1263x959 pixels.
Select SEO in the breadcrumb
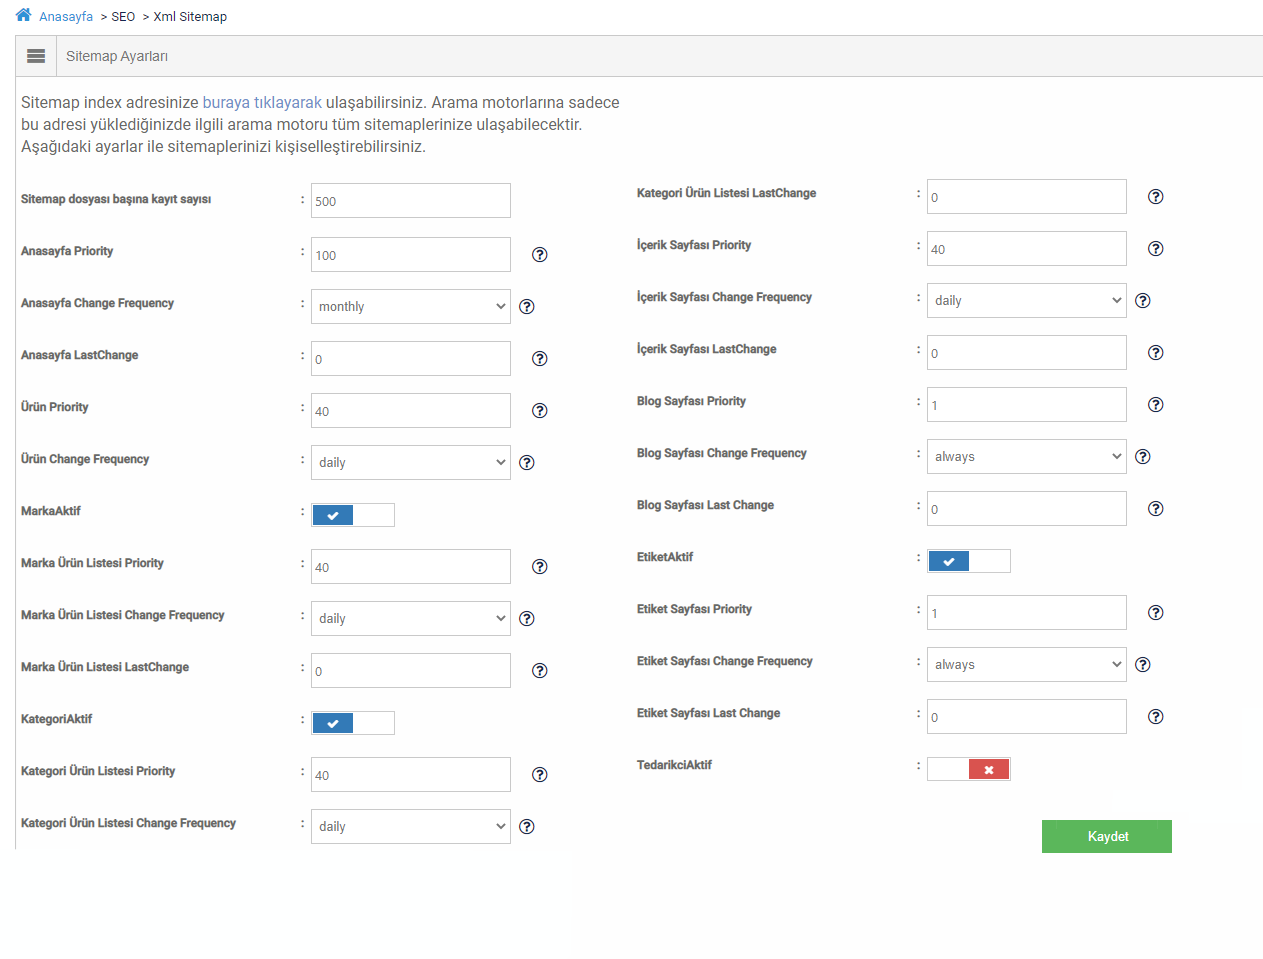[x=122, y=16]
